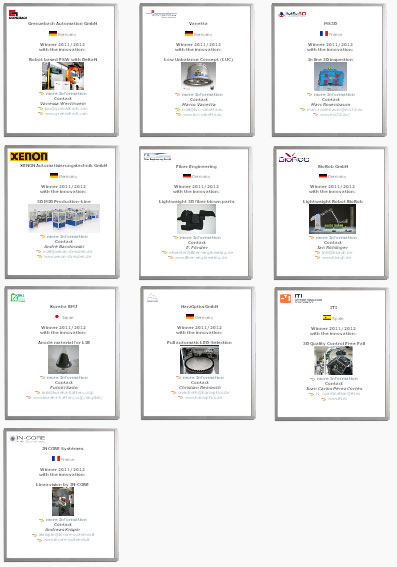The image size is (397, 567).
Task: Click the German flag in the LED-Selection card
Action: tap(190, 317)
